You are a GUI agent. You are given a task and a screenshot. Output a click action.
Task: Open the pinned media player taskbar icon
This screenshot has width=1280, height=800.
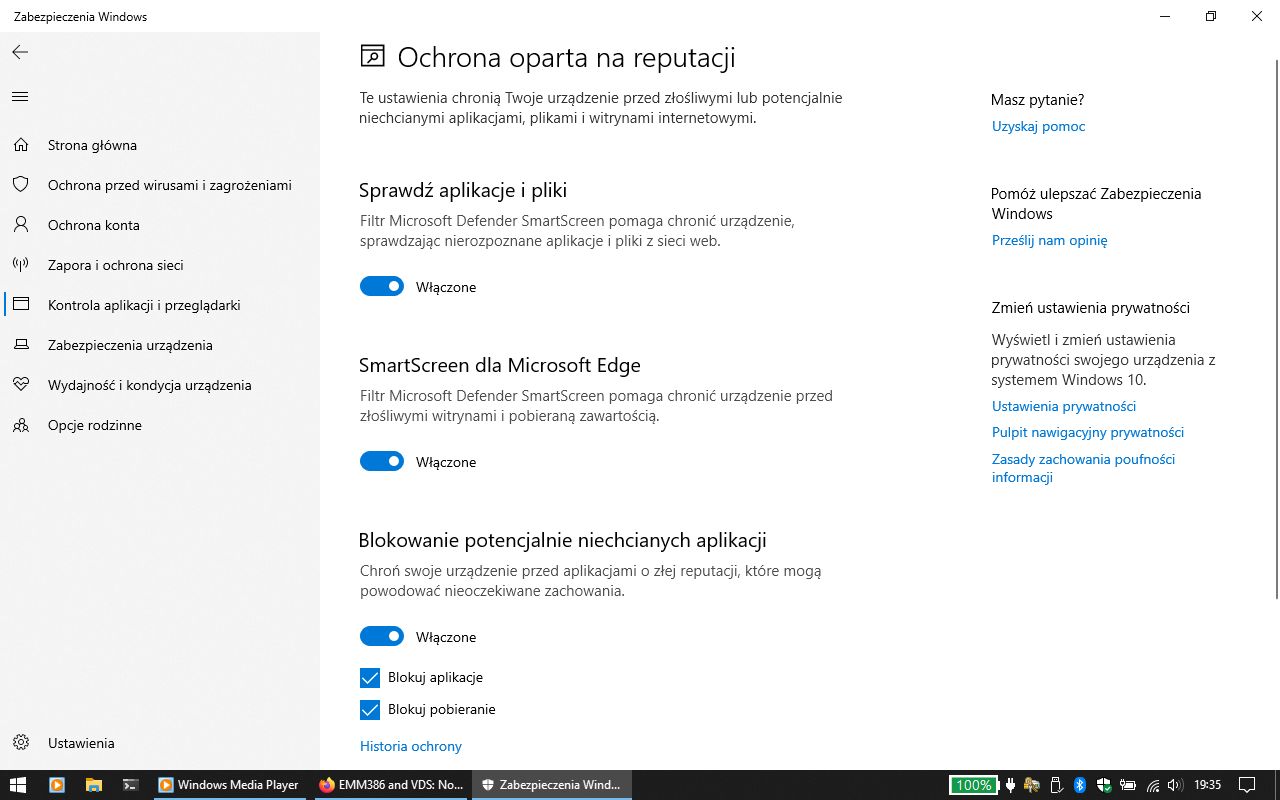(56, 785)
